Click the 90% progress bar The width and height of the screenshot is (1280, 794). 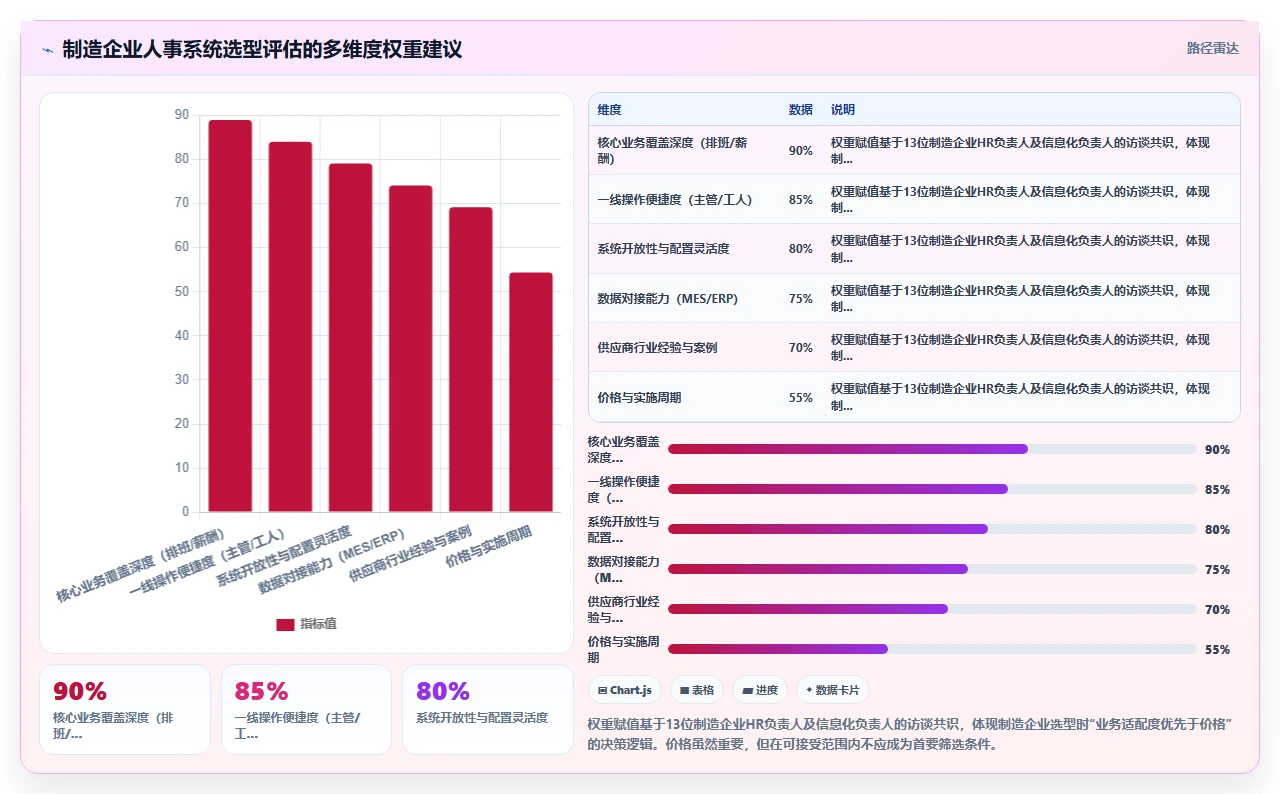[x=932, y=449]
